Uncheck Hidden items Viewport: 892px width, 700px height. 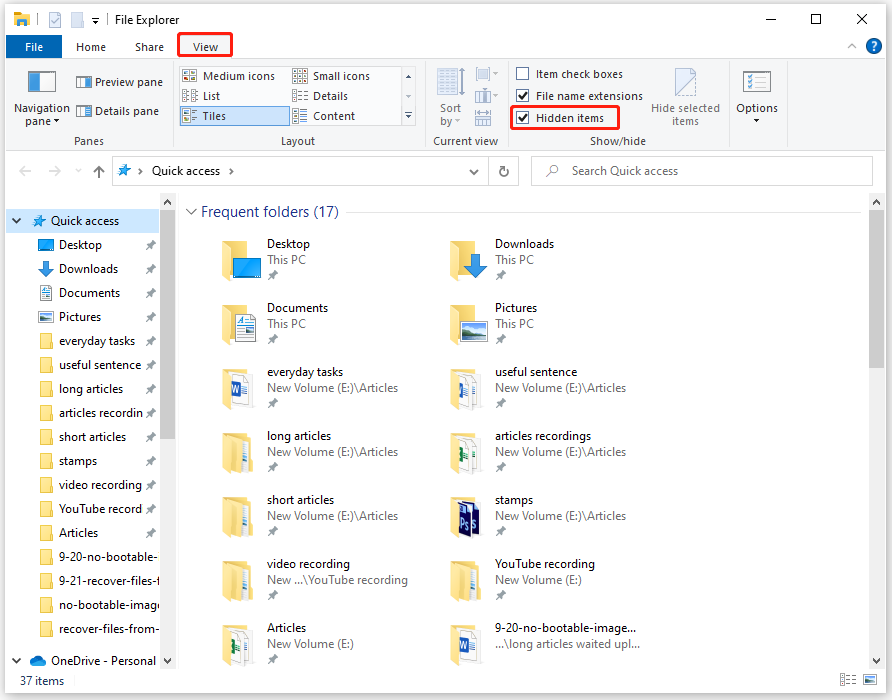point(522,118)
